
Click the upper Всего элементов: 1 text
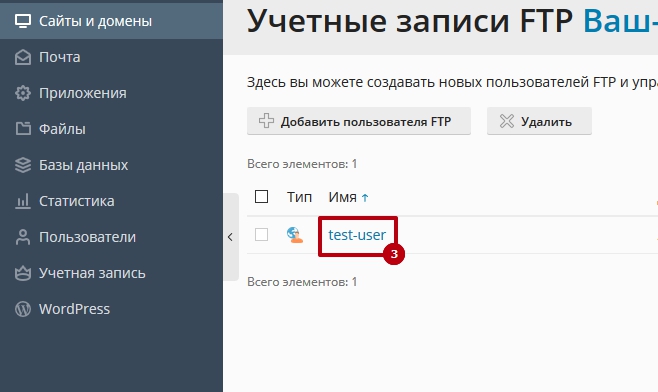[302, 164]
